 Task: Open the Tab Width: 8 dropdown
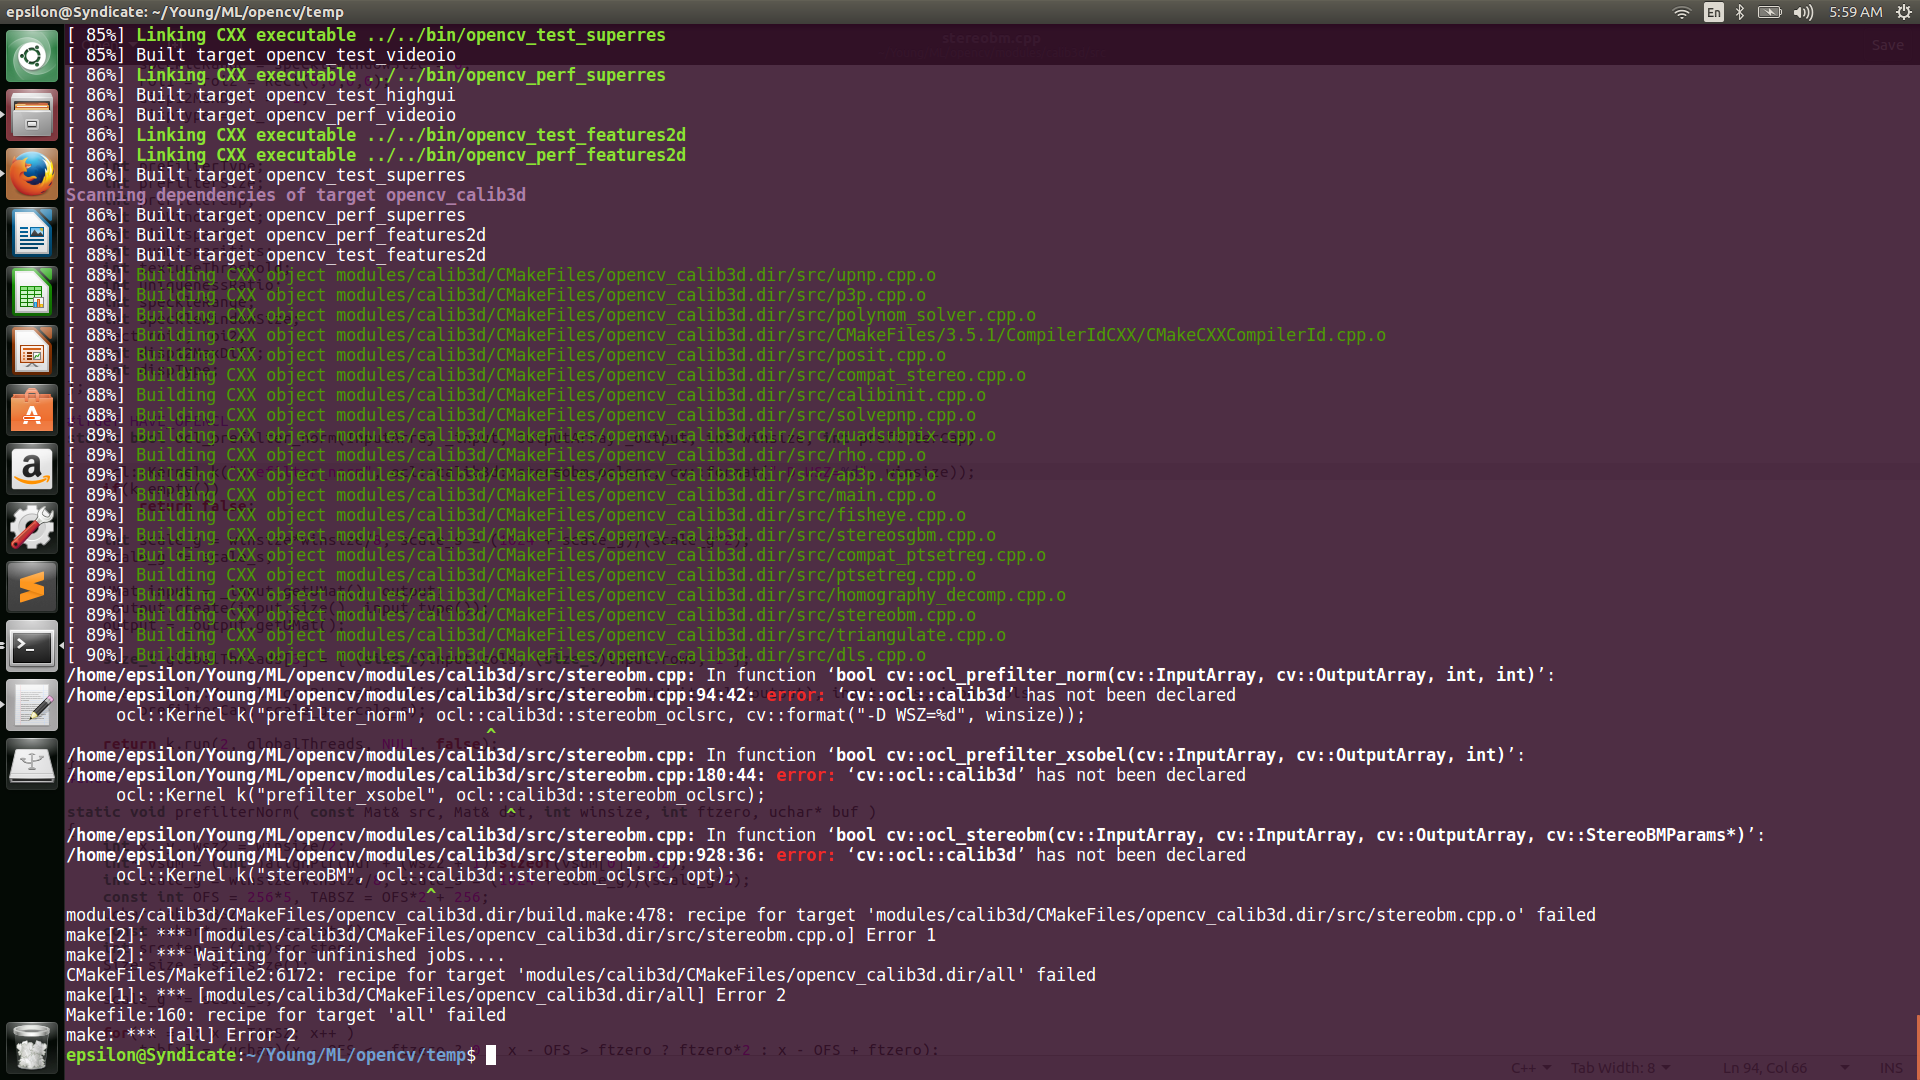[x=1620, y=1067]
